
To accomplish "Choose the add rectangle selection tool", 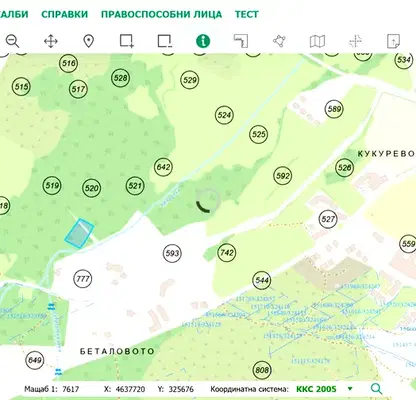I will click(127, 41).
